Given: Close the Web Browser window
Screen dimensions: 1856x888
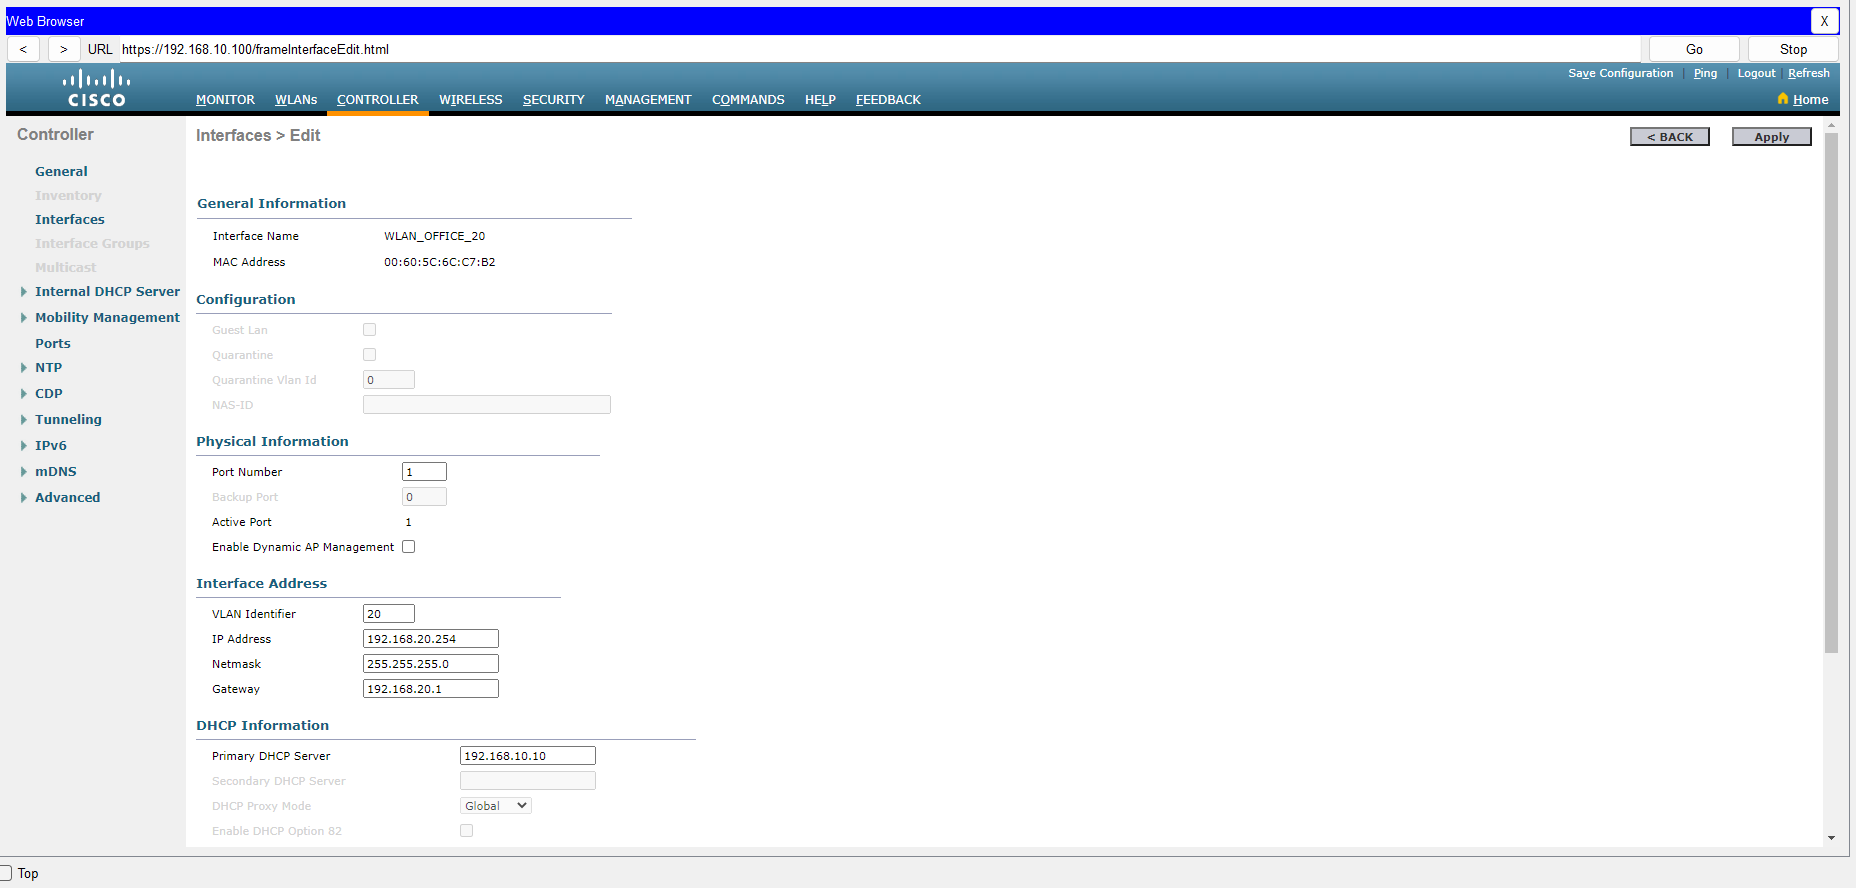Looking at the screenshot, I should click(x=1824, y=21).
